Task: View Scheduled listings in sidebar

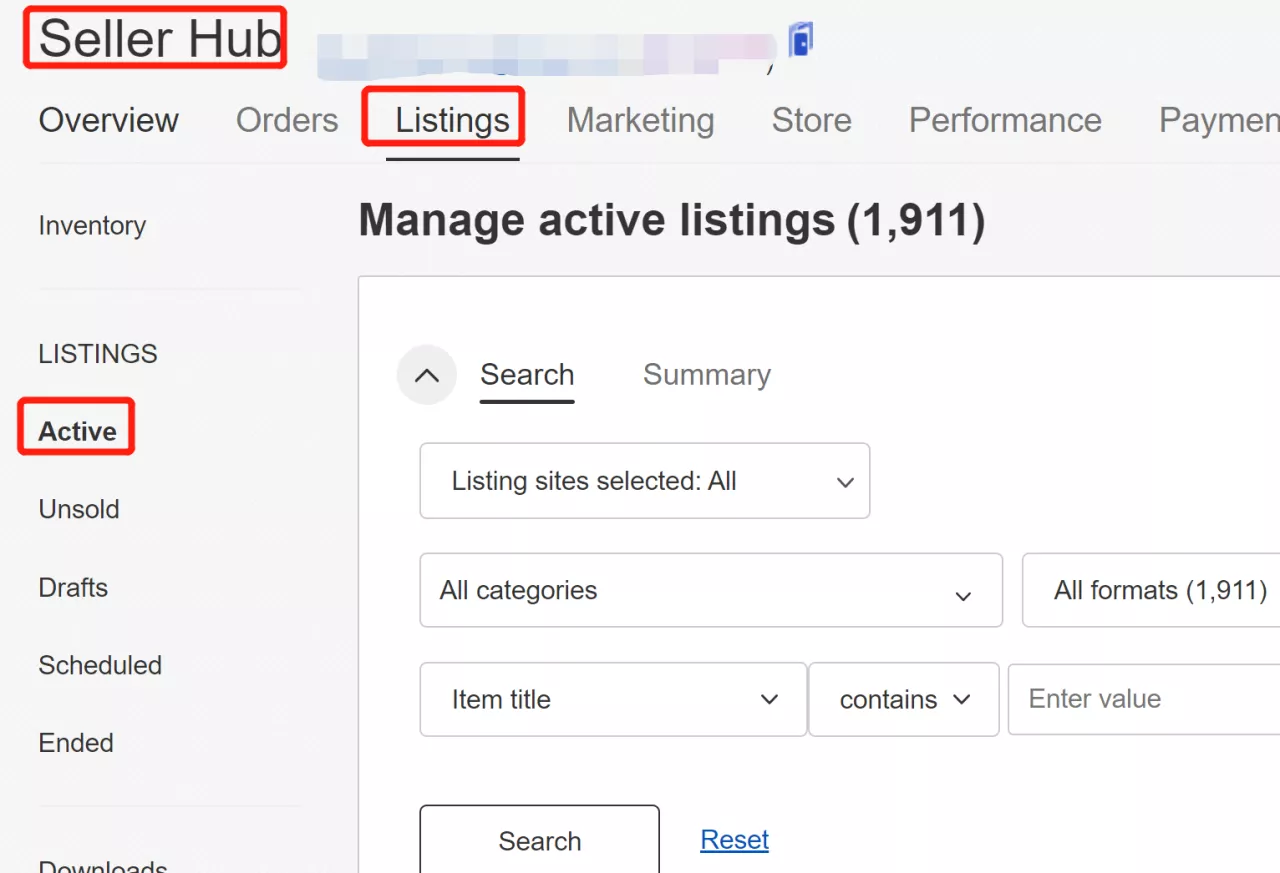Action: [100, 665]
